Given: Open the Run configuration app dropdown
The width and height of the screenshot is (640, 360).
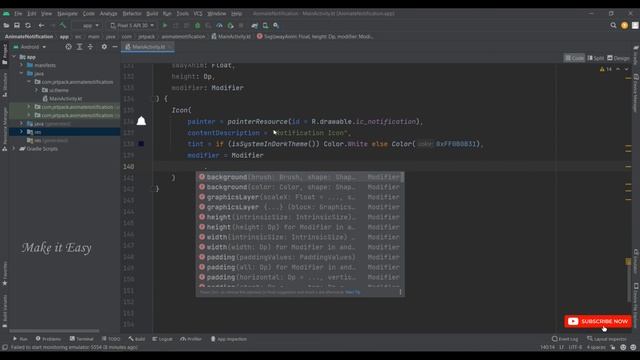Looking at the screenshot, I should [x=86, y=25].
